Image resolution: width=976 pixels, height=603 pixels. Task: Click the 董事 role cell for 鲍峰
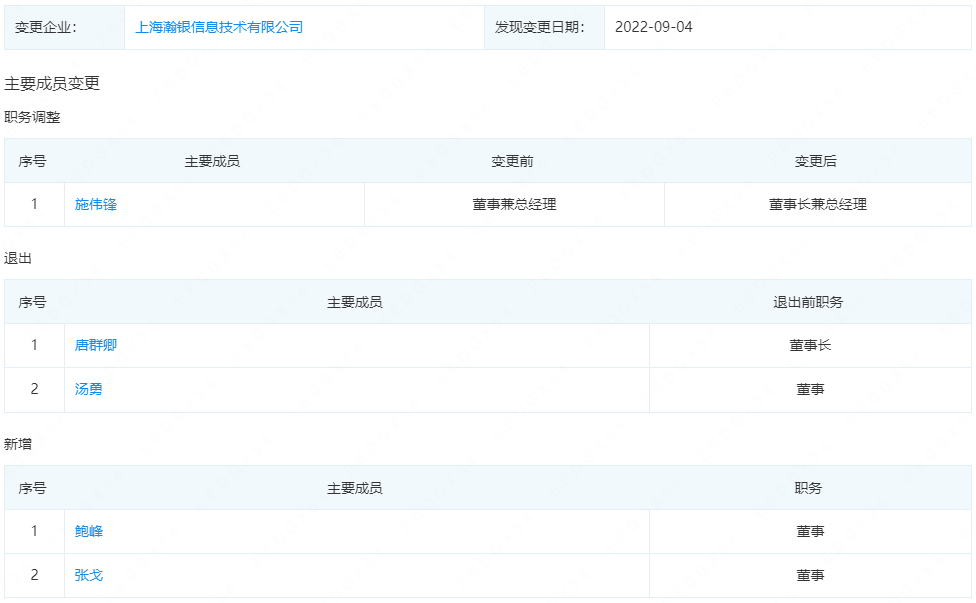coord(812,531)
